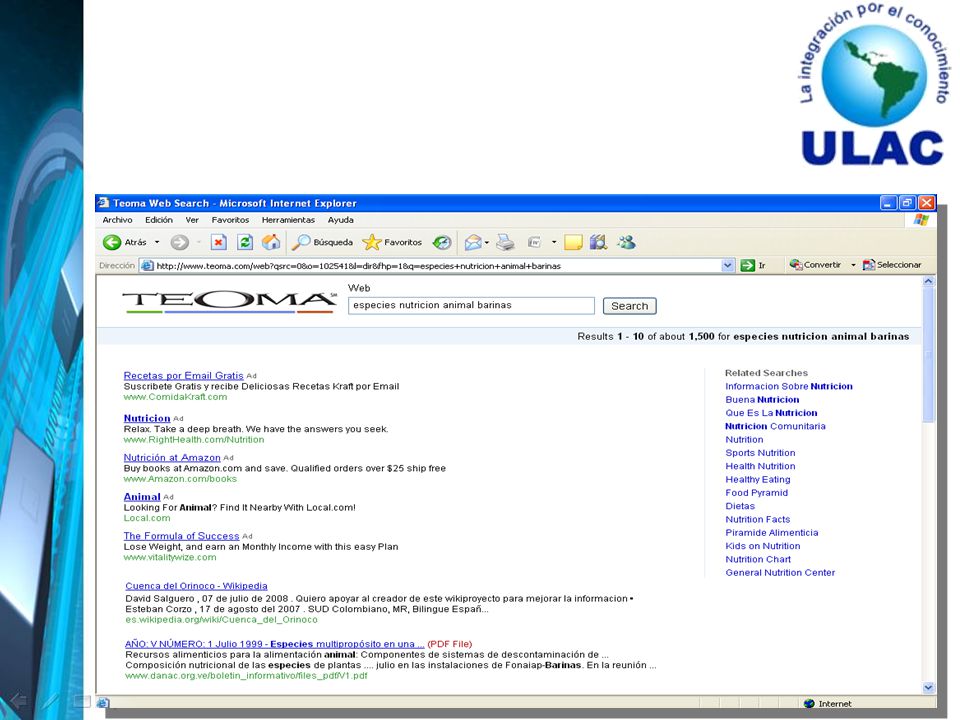The image size is (960, 720).
Task: Click the Seleccionar toolbar icon
Action: [869, 264]
